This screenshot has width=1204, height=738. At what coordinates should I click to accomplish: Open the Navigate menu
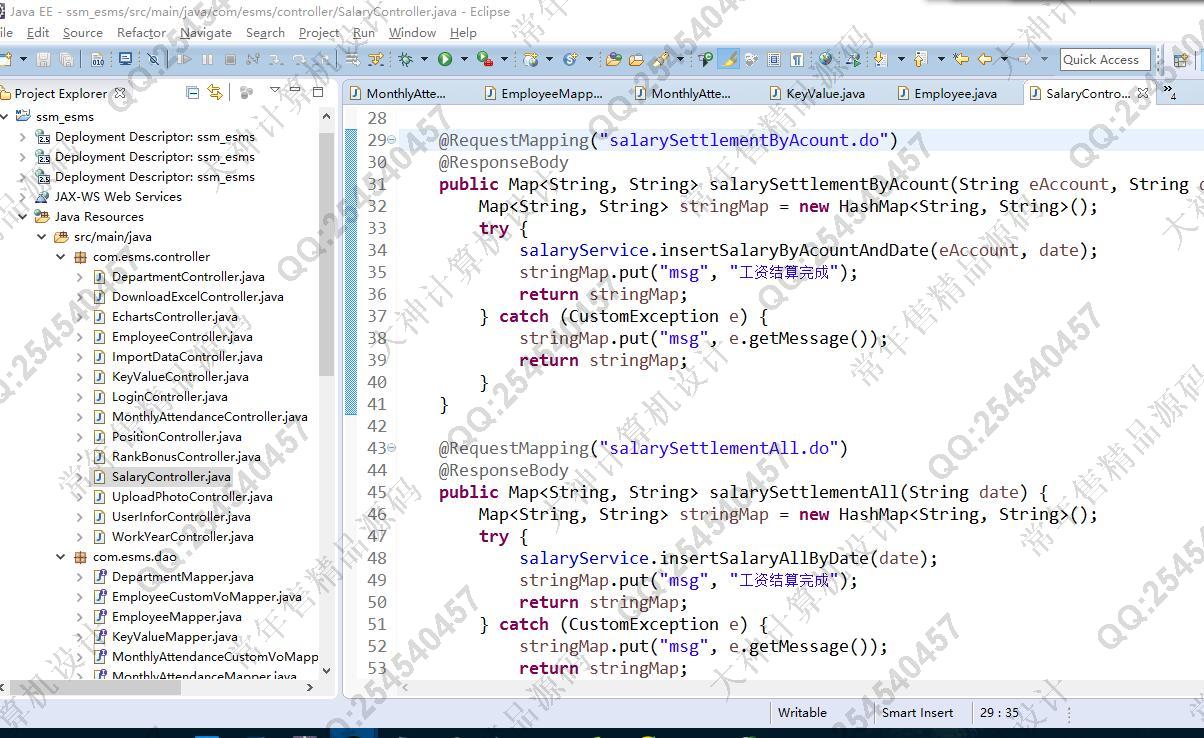point(206,32)
